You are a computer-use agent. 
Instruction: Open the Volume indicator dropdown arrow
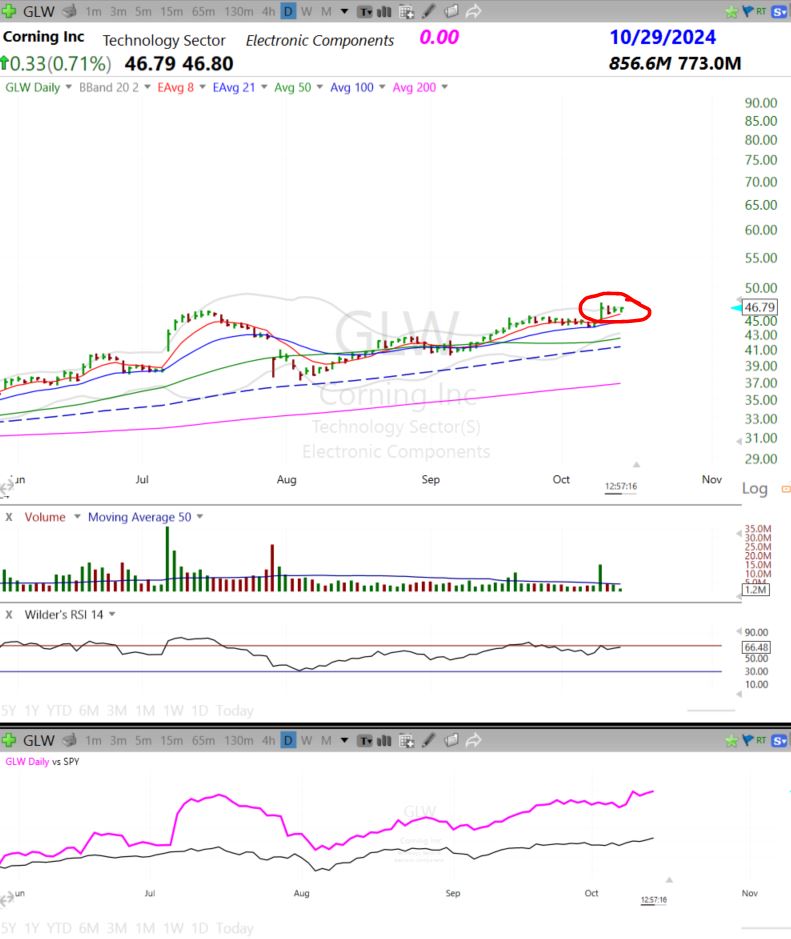tap(77, 517)
